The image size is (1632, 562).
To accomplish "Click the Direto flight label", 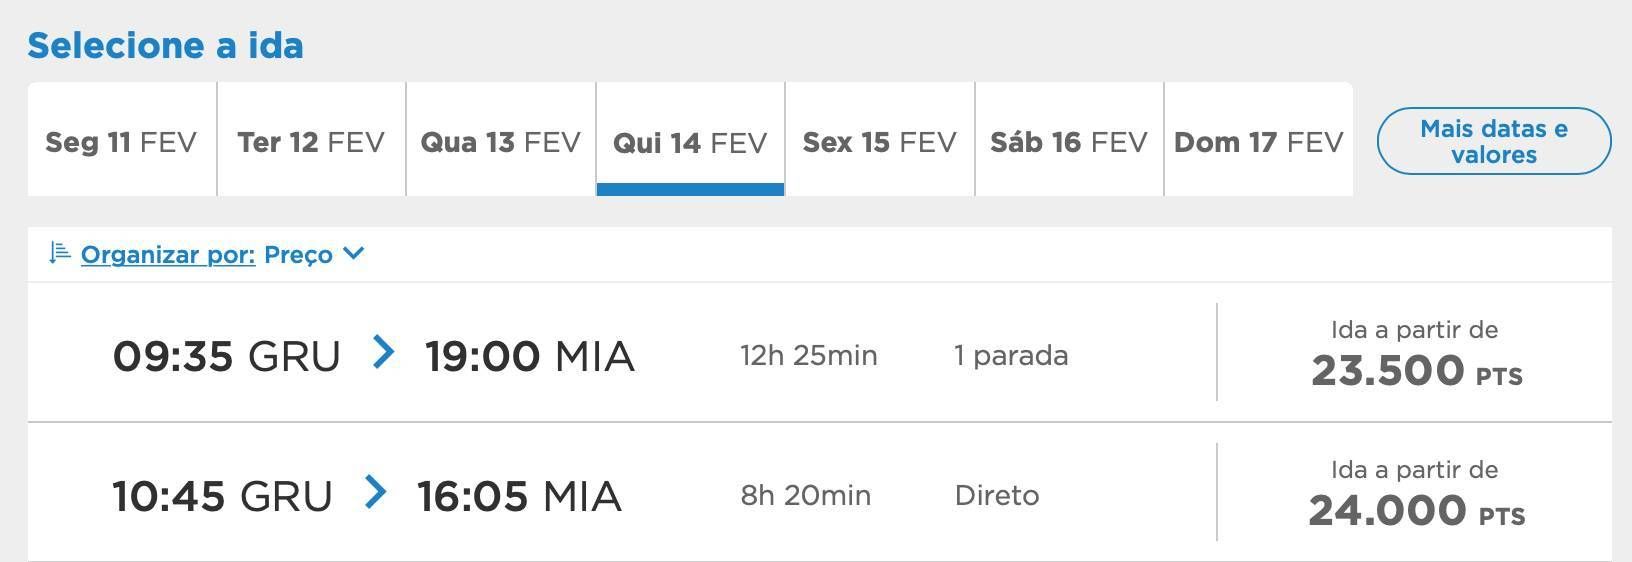I will pyautogui.click(x=997, y=495).
